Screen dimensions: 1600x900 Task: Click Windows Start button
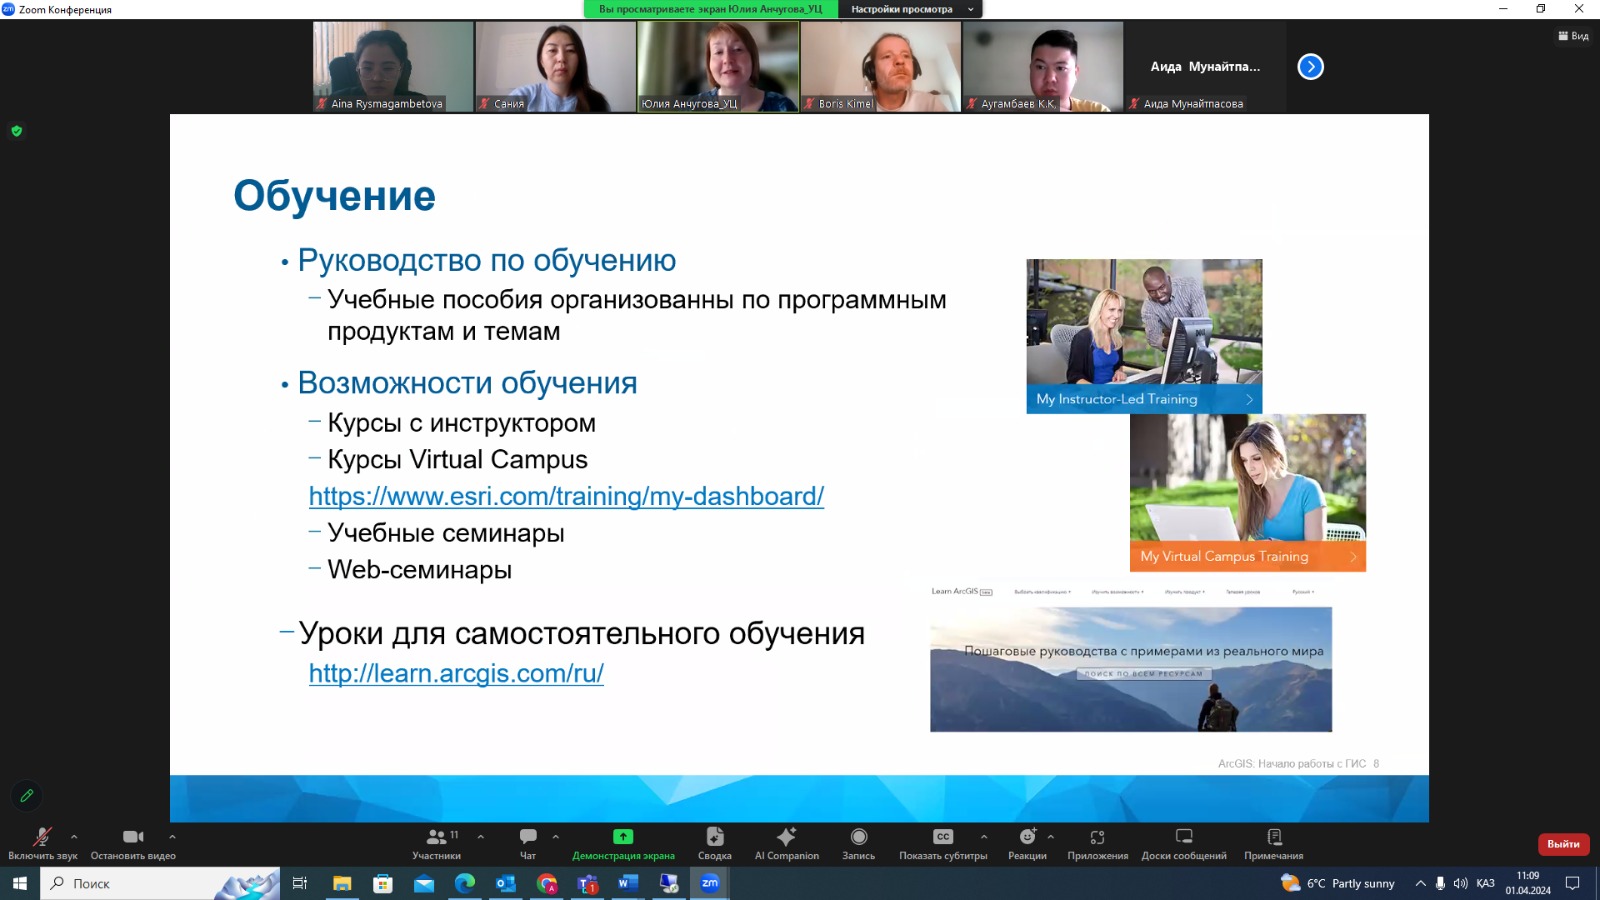click(20, 883)
